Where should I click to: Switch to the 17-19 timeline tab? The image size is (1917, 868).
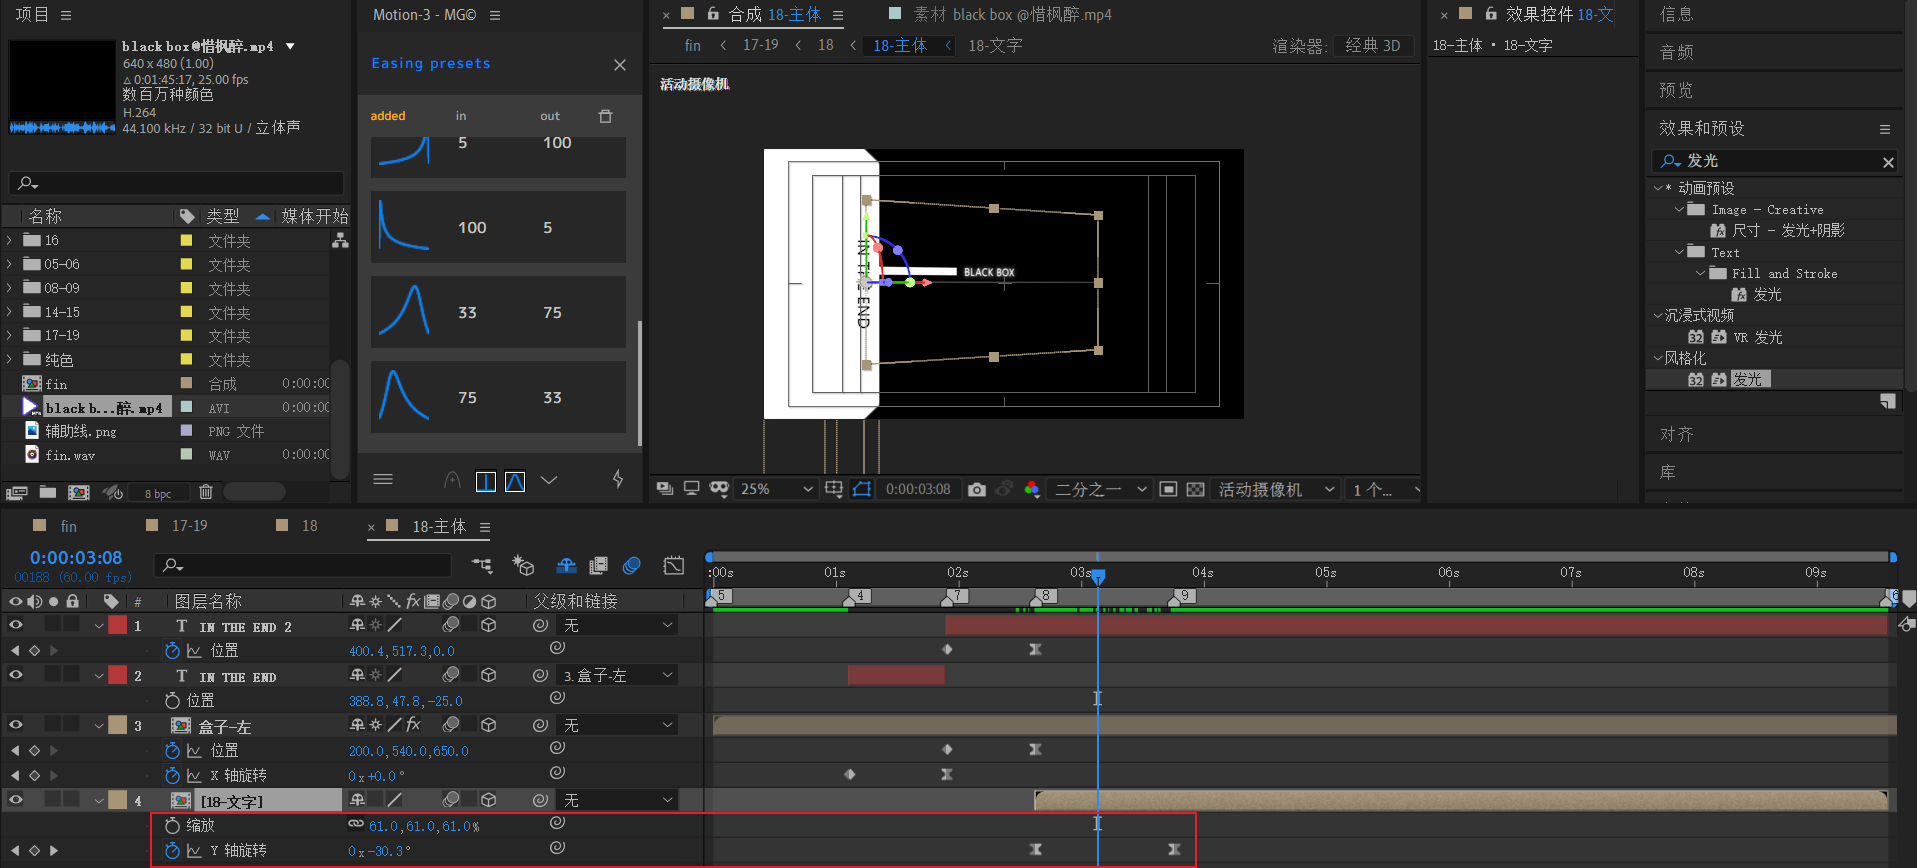click(x=190, y=526)
